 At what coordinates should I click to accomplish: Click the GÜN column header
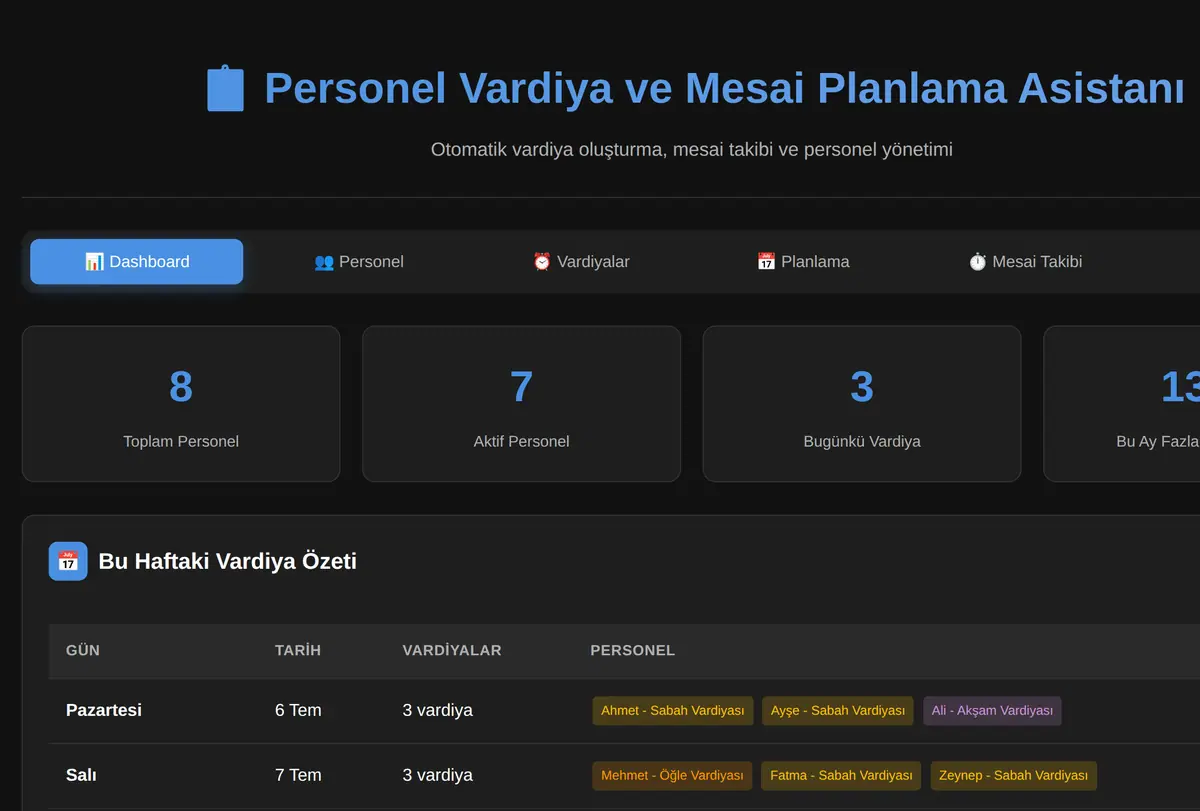(x=83, y=651)
